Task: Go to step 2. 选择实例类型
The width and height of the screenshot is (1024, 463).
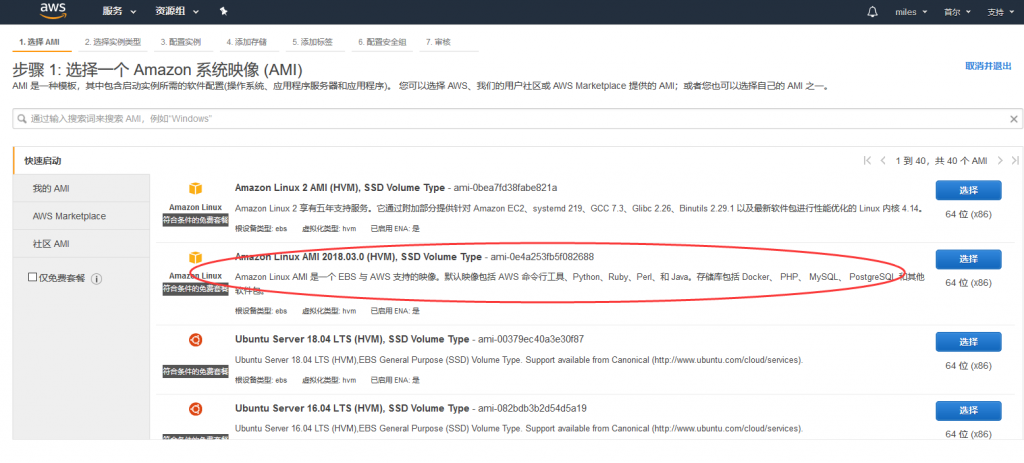Action: [x=112, y=42]
